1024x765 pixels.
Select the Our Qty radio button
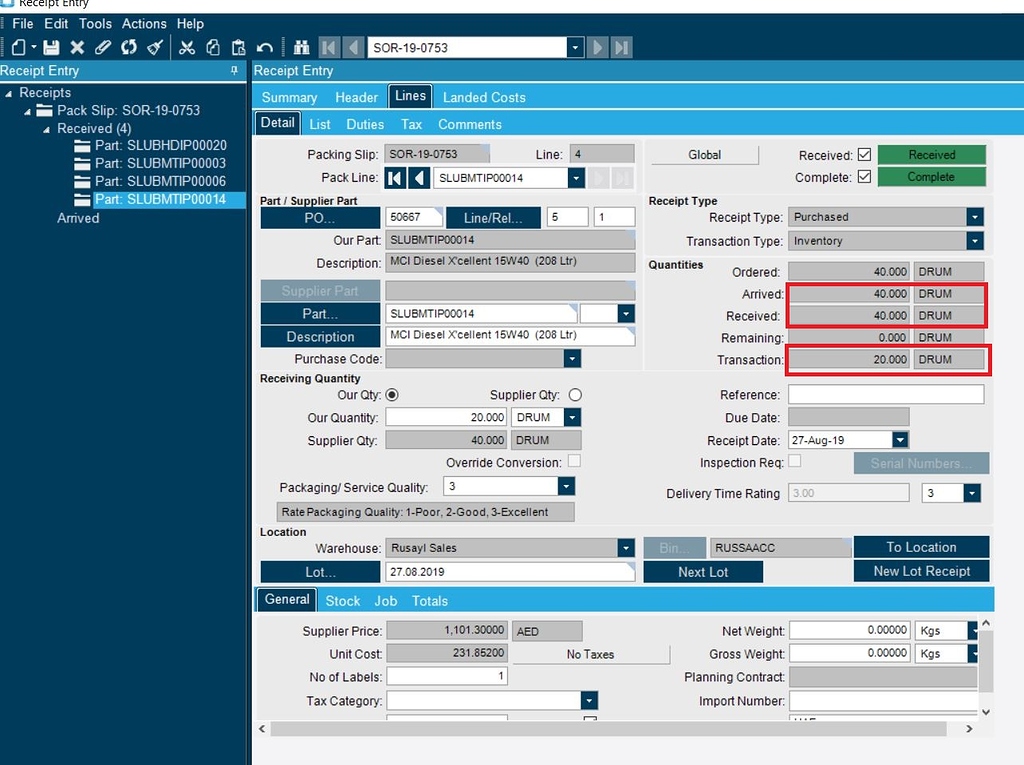pos(392,395)
